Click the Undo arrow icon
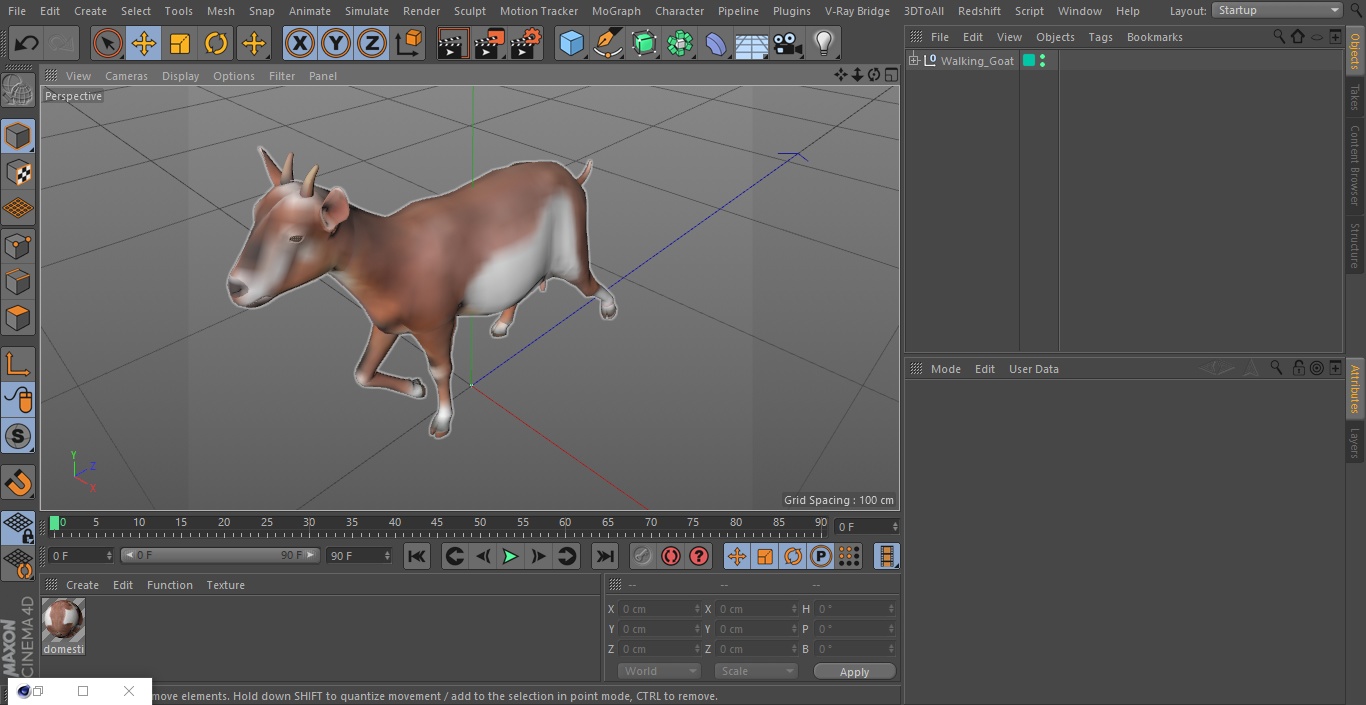The image size is (1366, 705). coord(27,43)
